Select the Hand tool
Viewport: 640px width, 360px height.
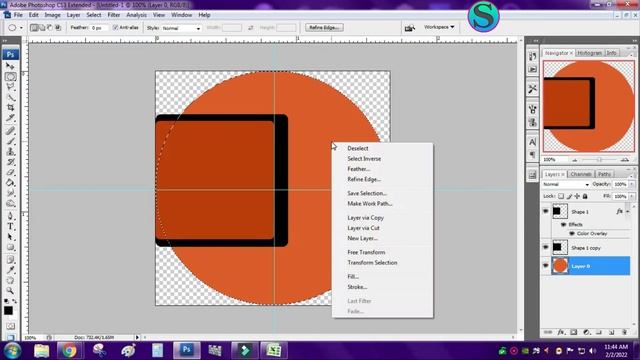coord(10,280)
